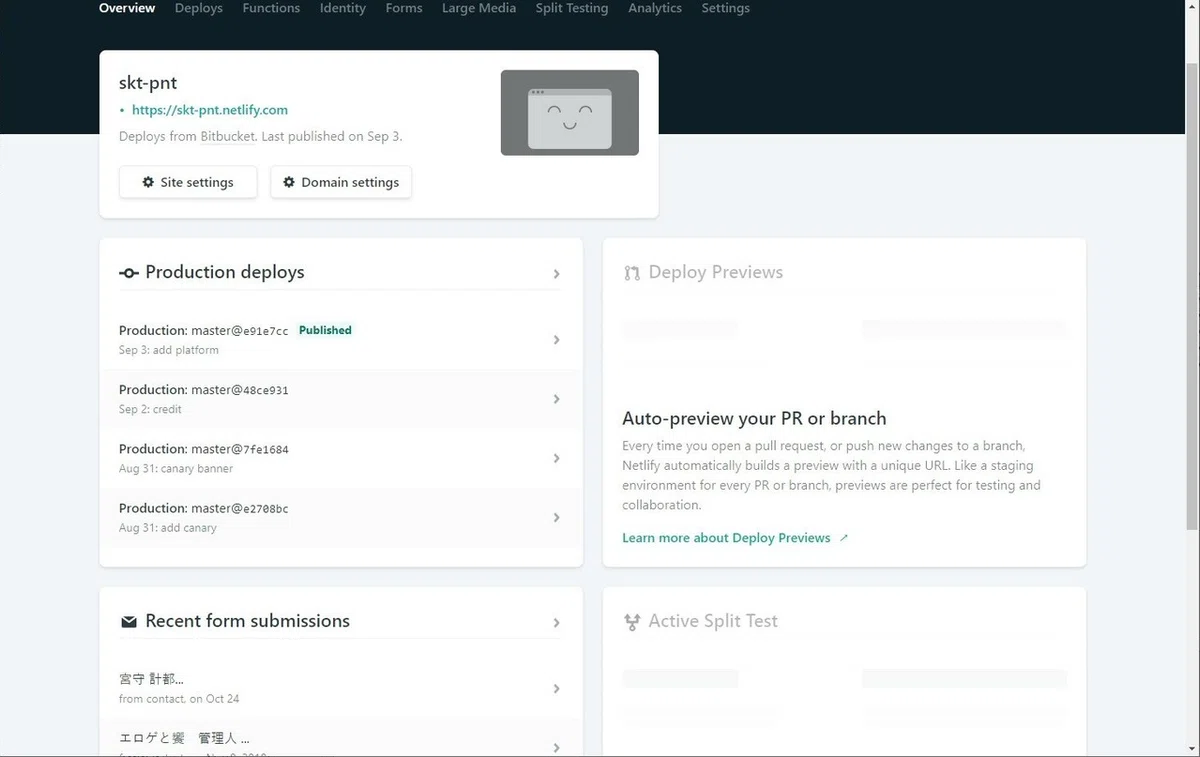Click the Active Split Test branch icon
This screenshot has width=1200, height=757.
point(631,622)
